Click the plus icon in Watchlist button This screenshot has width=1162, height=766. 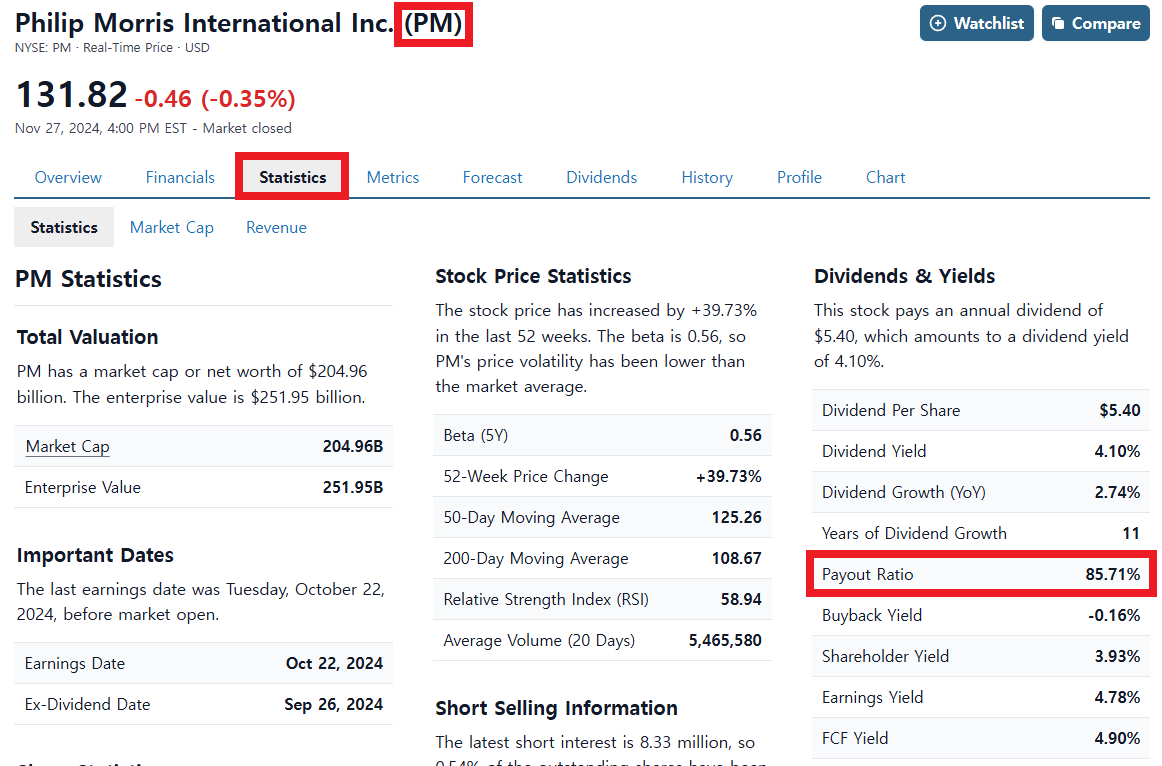pyautogui.click(x=937, y=23)
